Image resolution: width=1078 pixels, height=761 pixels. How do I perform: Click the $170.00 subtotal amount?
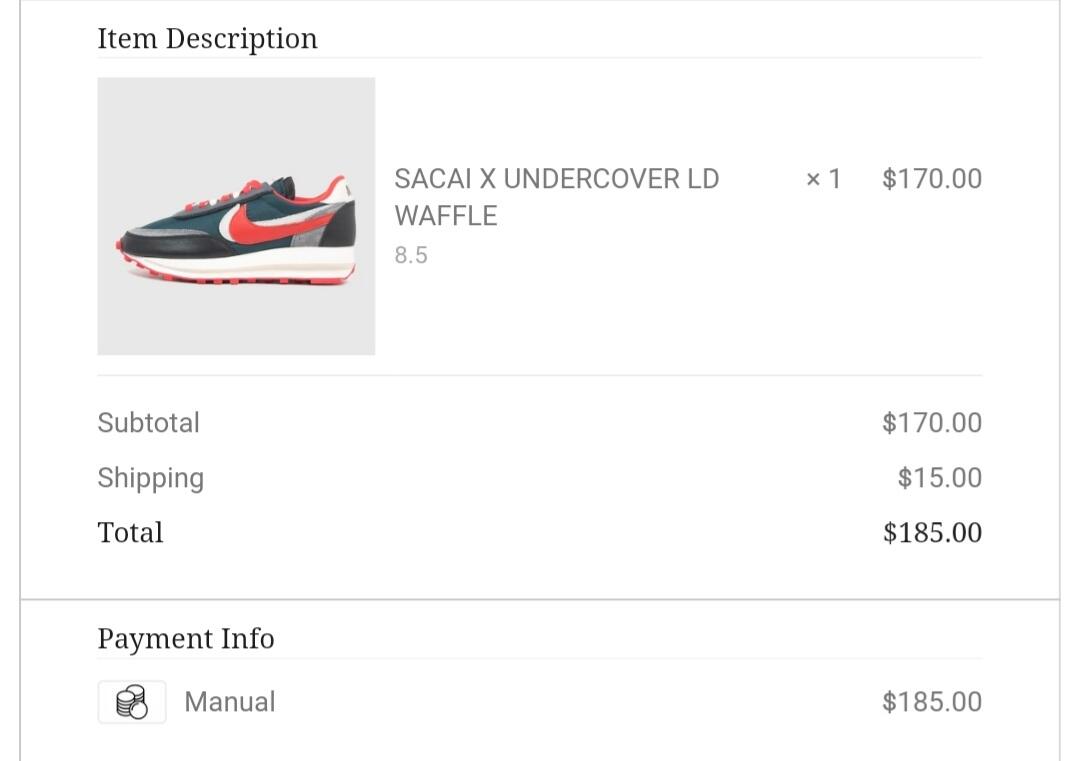(932, 423)
